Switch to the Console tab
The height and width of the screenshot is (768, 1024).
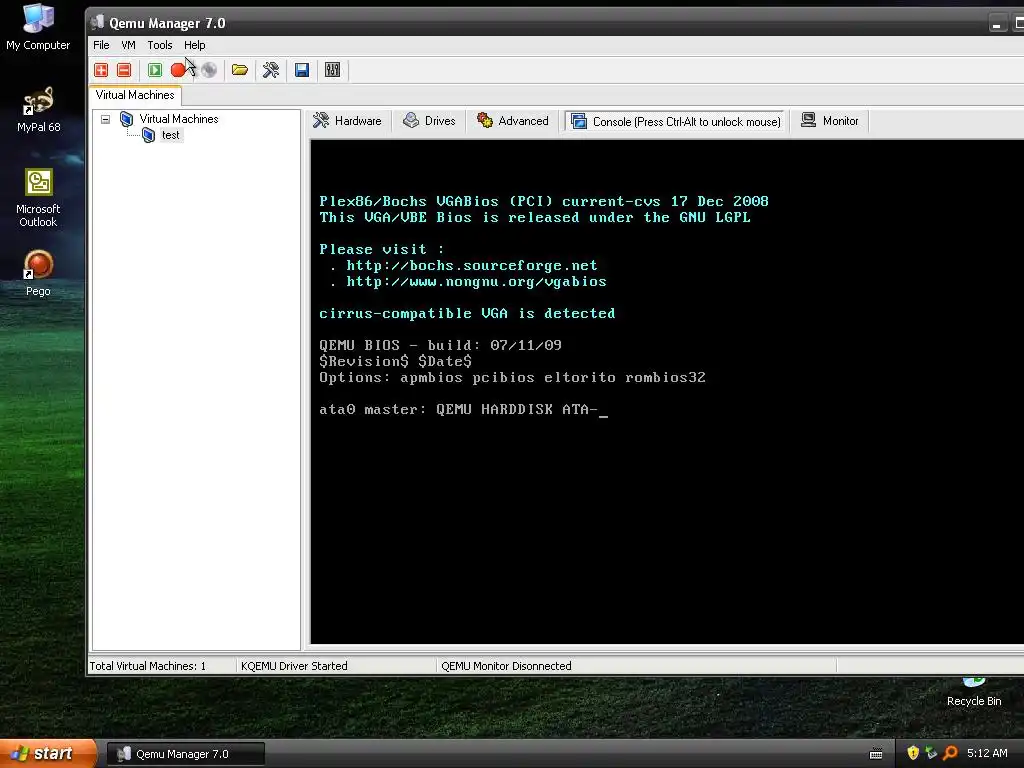tap(676, 121)
